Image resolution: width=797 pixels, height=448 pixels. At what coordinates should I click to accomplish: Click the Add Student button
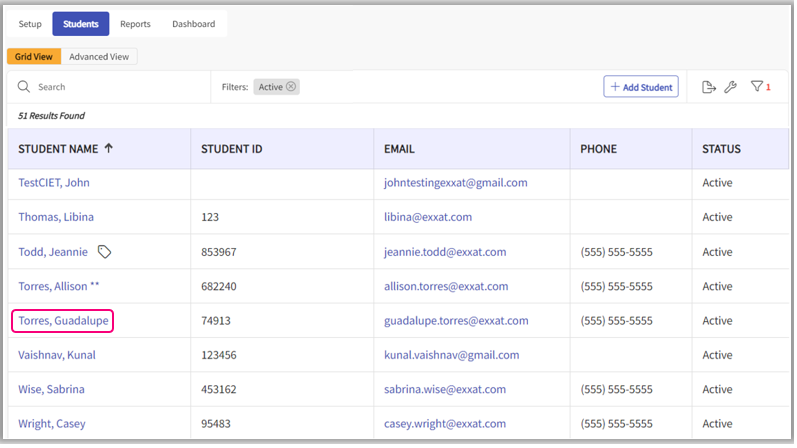pos(641,87)
